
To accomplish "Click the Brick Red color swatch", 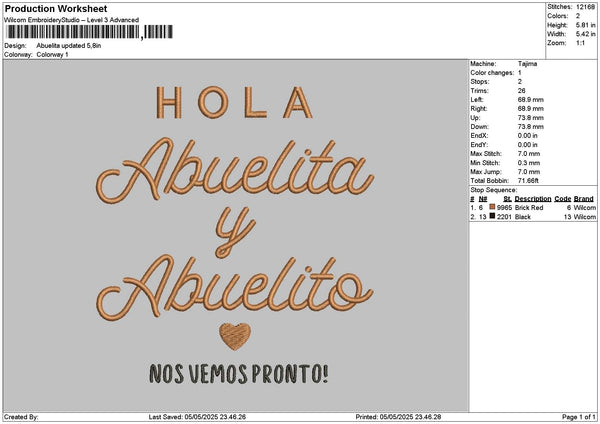I will [492, 206].
